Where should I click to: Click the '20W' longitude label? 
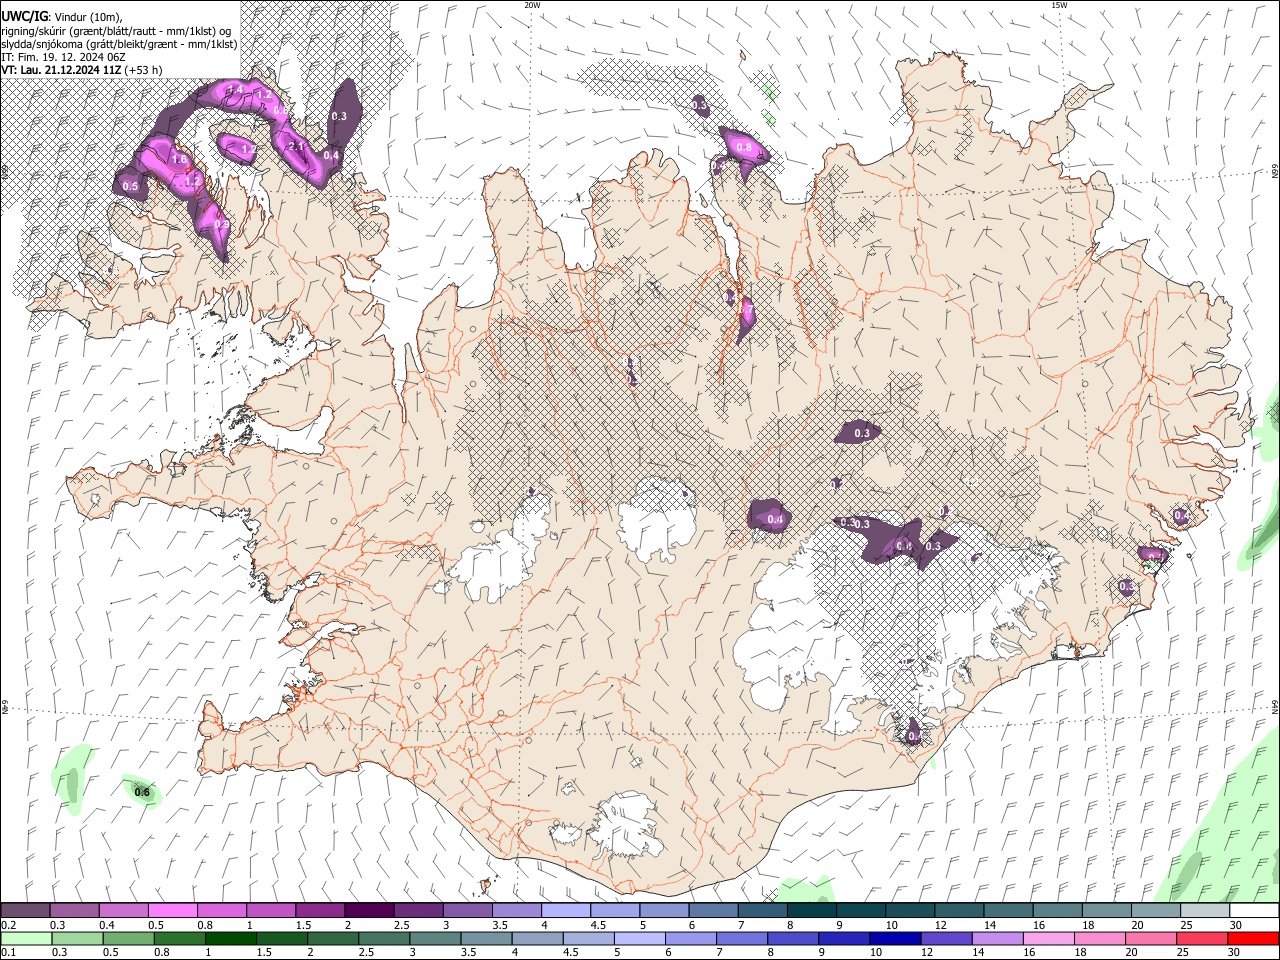click(532, 5)
